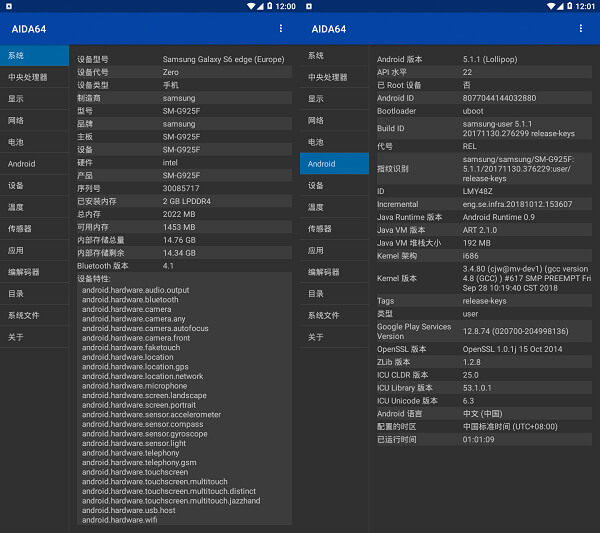Tap android.hardware.usb.host feature entry
Screen dimensions: 600x533
click(x=129, y=510)
